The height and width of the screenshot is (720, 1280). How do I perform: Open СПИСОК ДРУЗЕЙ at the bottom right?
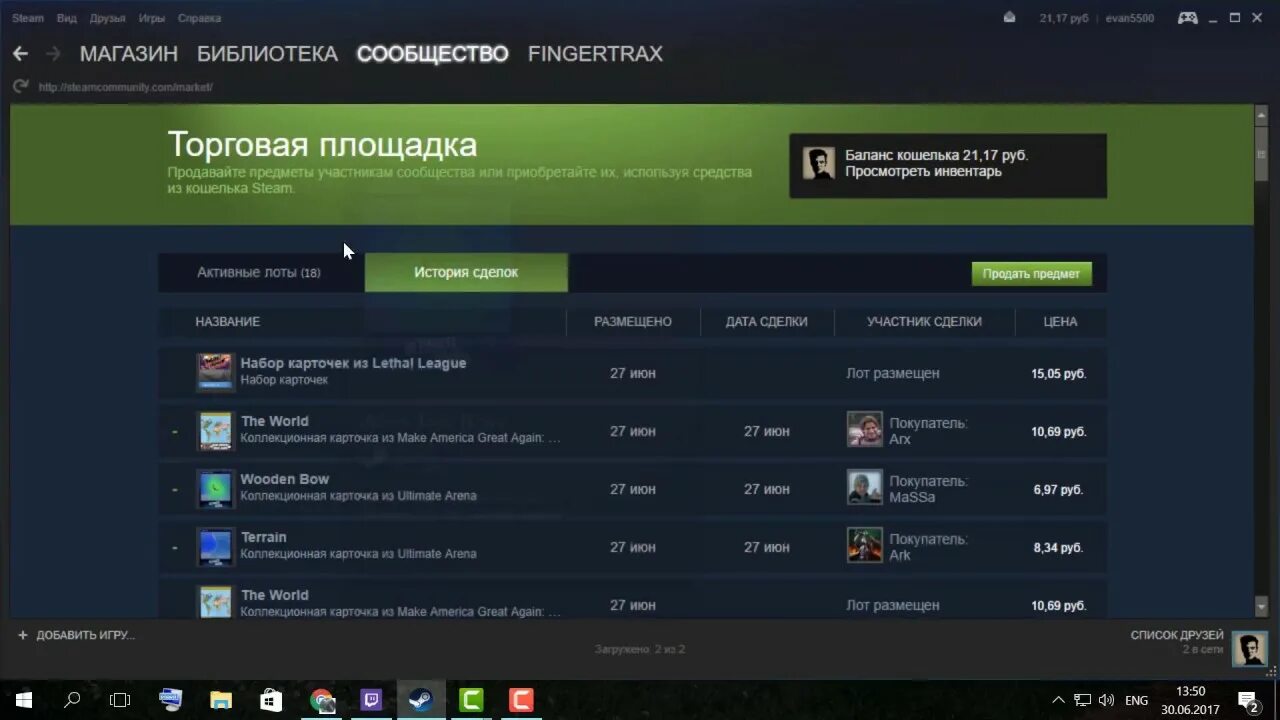click(1177, 635)
